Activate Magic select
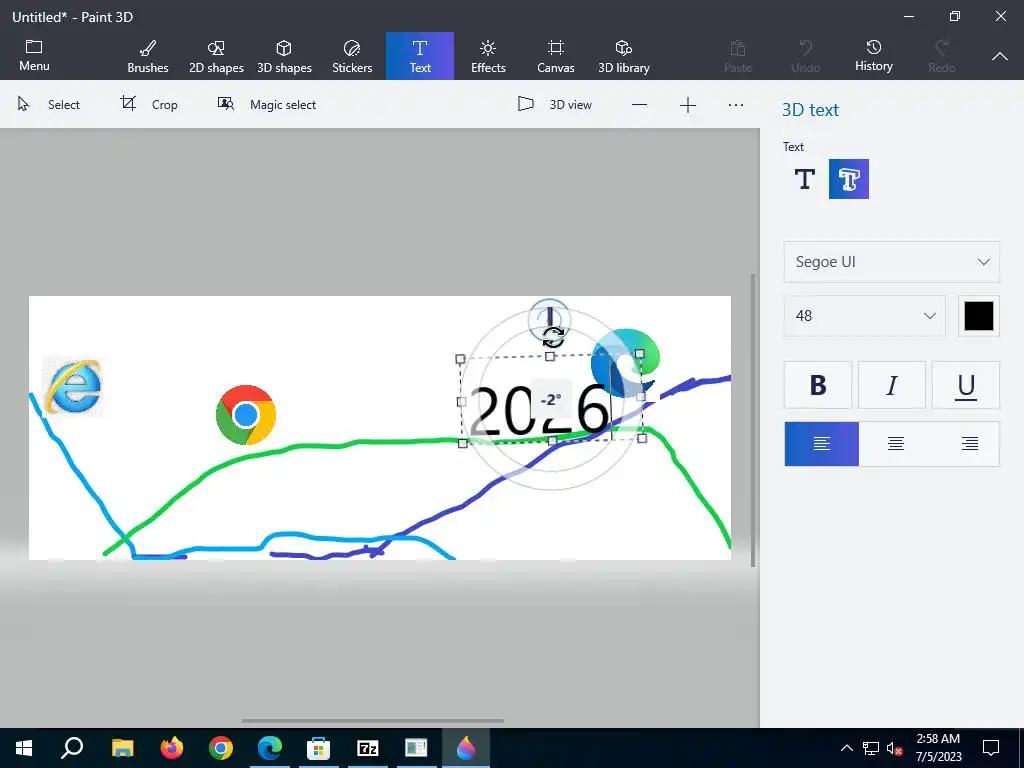 click(266, 104)
